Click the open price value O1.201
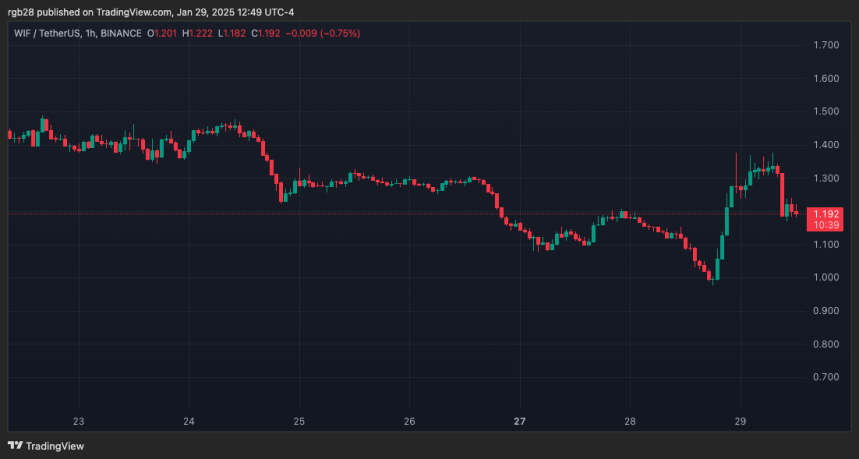Viewport: 859px width, 459px height. 164,33
